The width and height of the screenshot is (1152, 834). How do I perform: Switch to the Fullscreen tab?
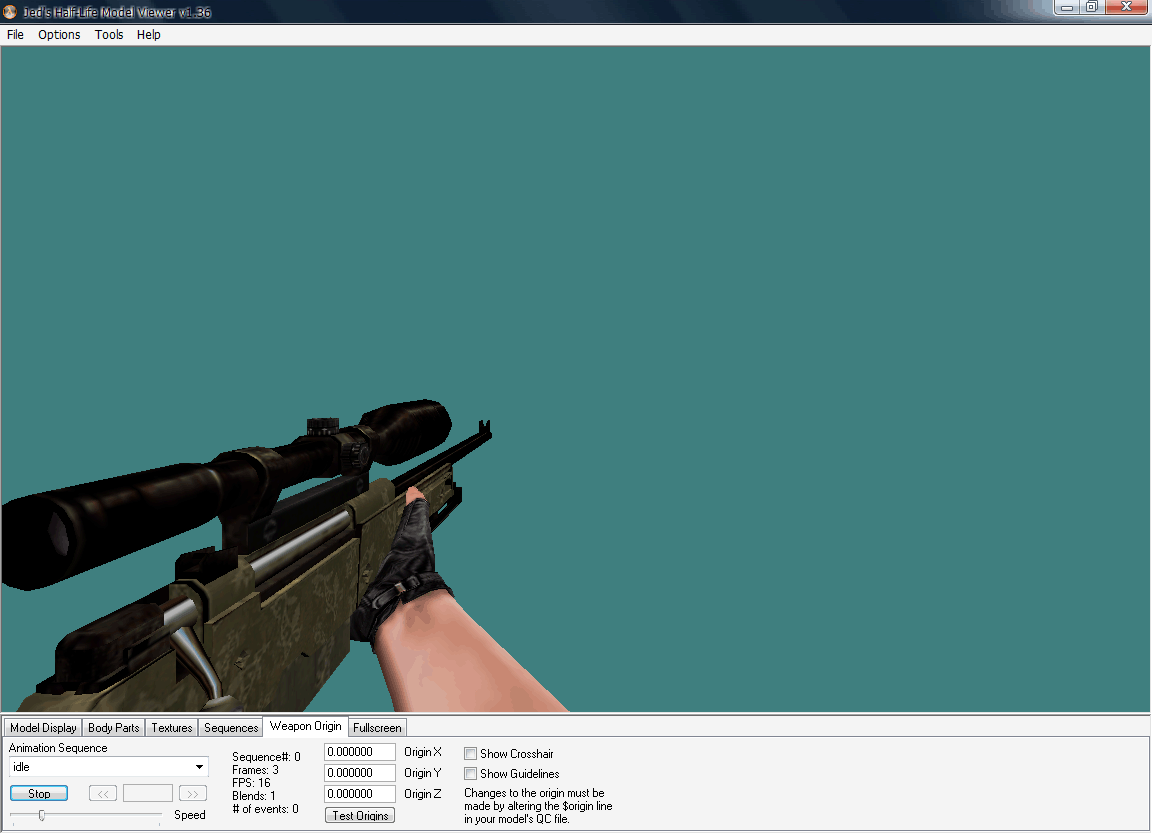tap(377, 727)
